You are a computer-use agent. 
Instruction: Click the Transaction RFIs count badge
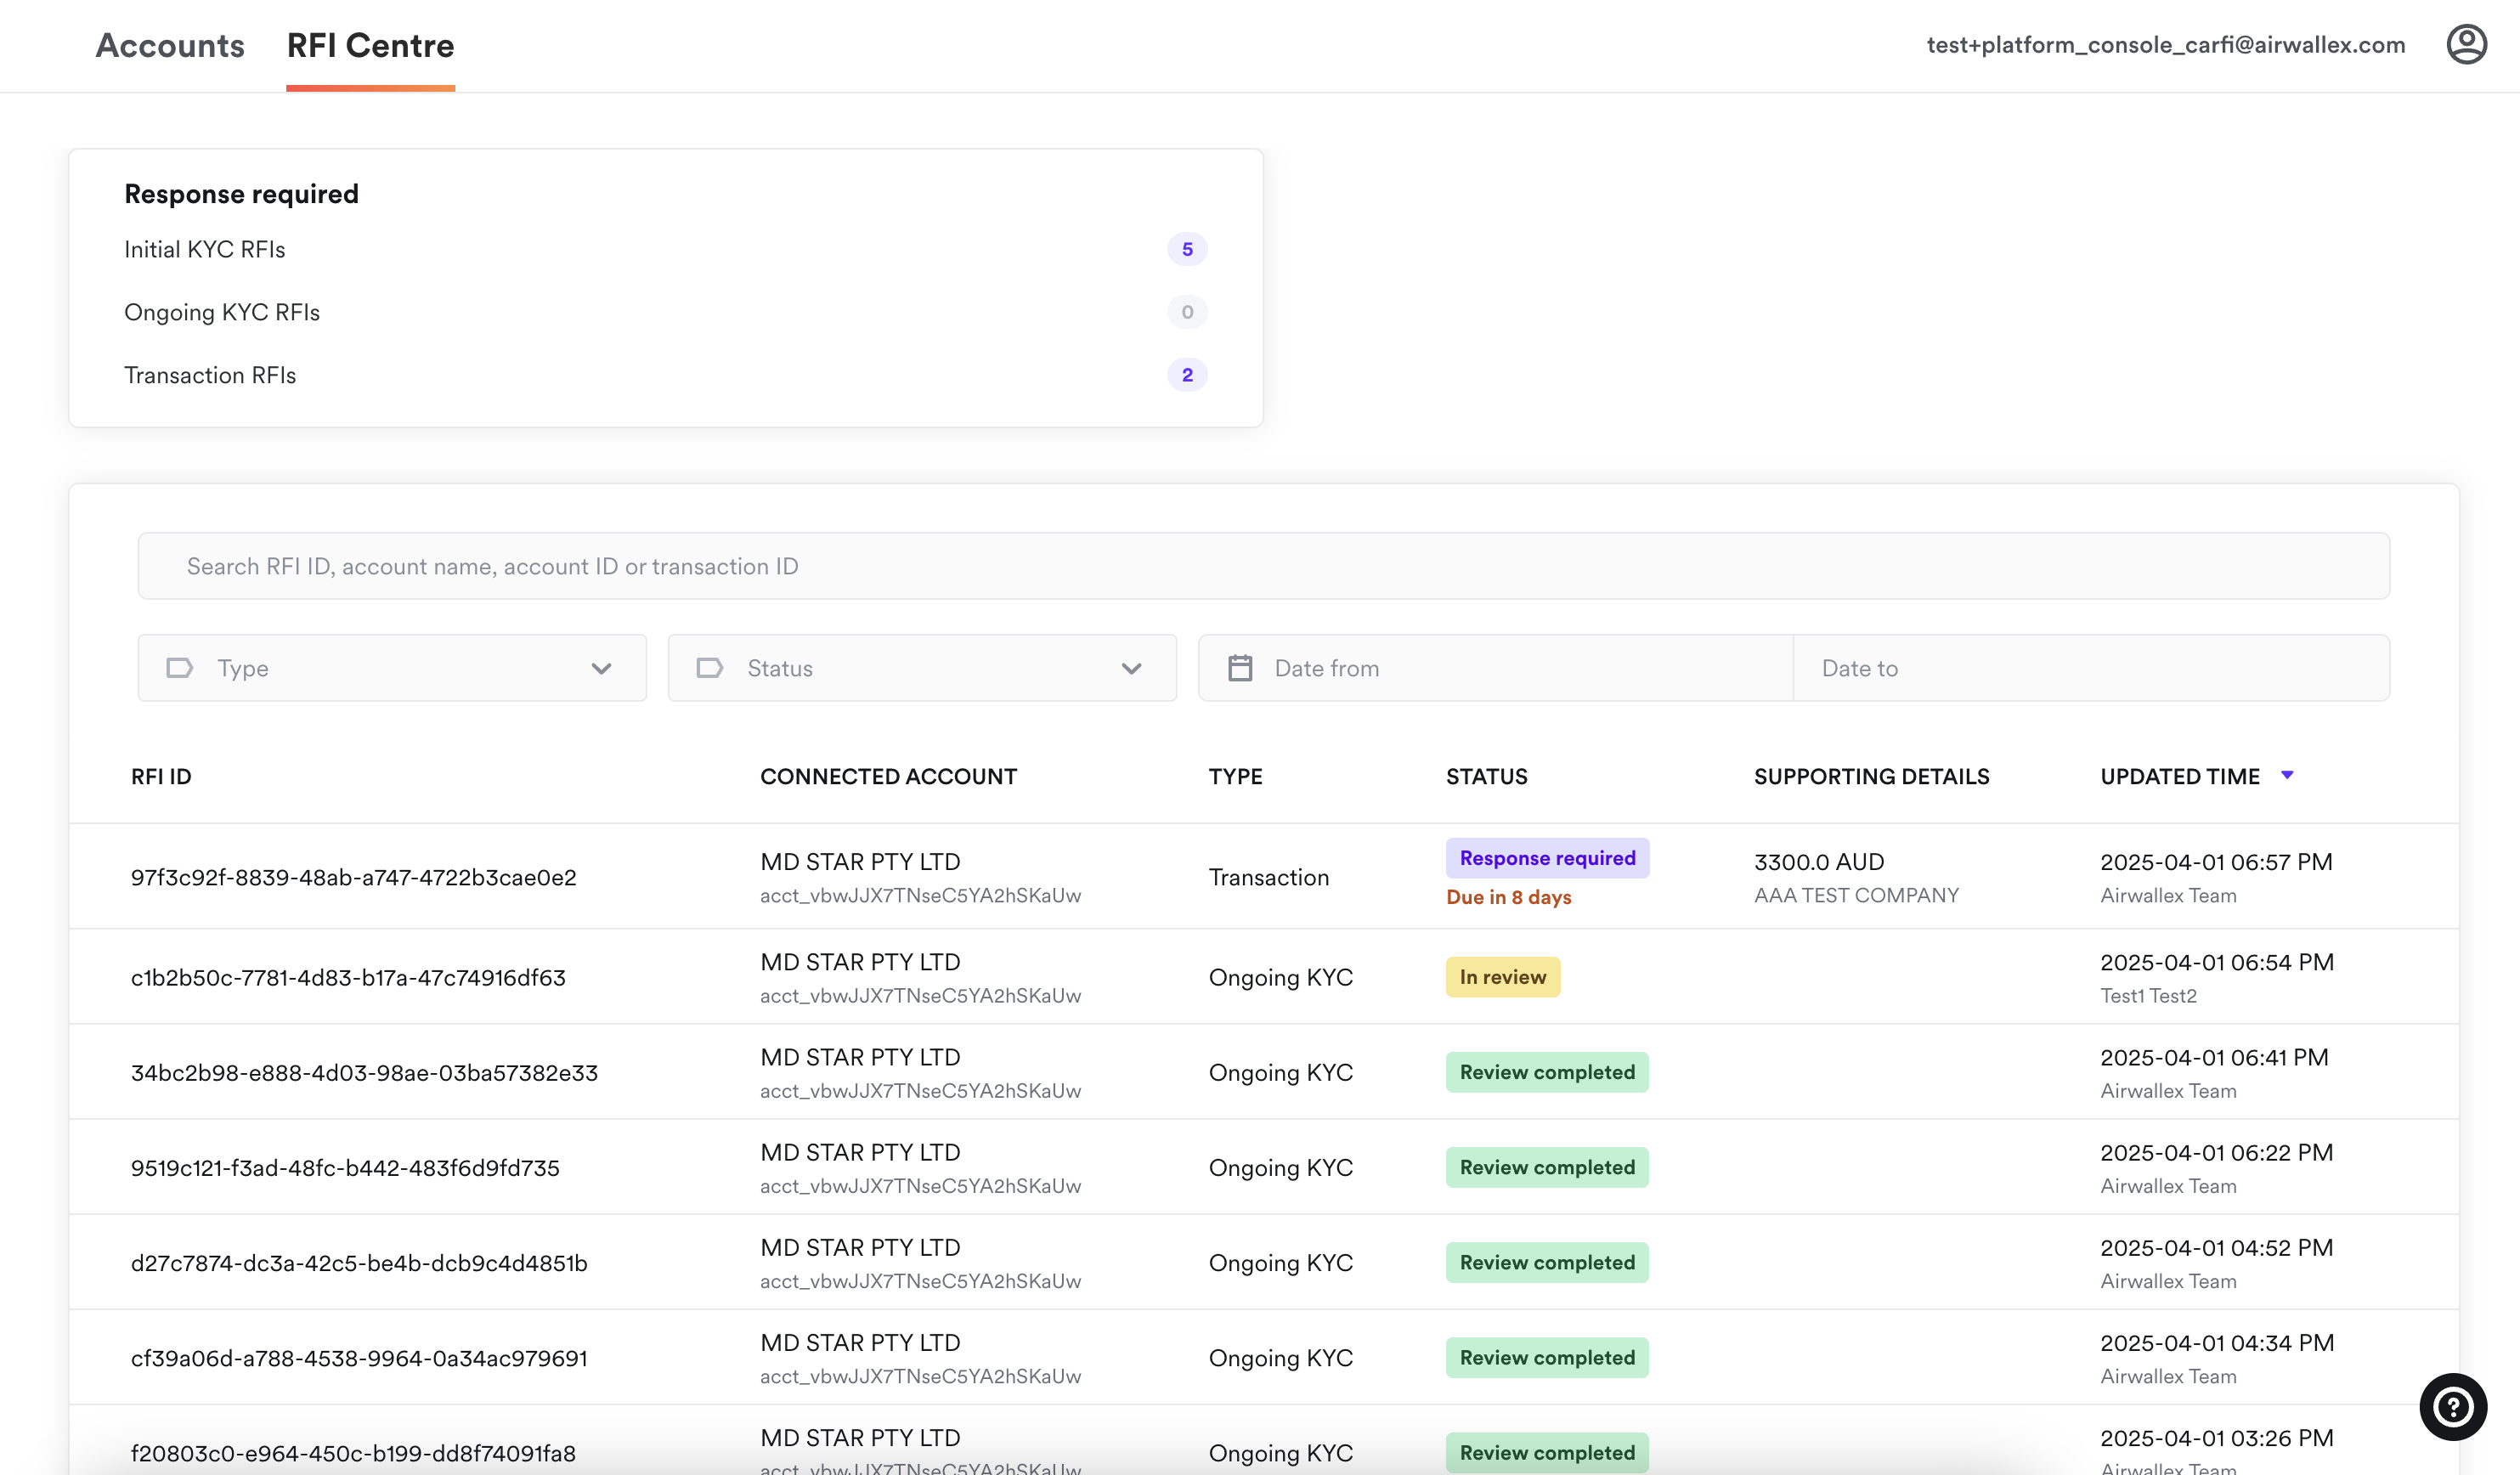pyautogui.click(x=1186, y=375)
